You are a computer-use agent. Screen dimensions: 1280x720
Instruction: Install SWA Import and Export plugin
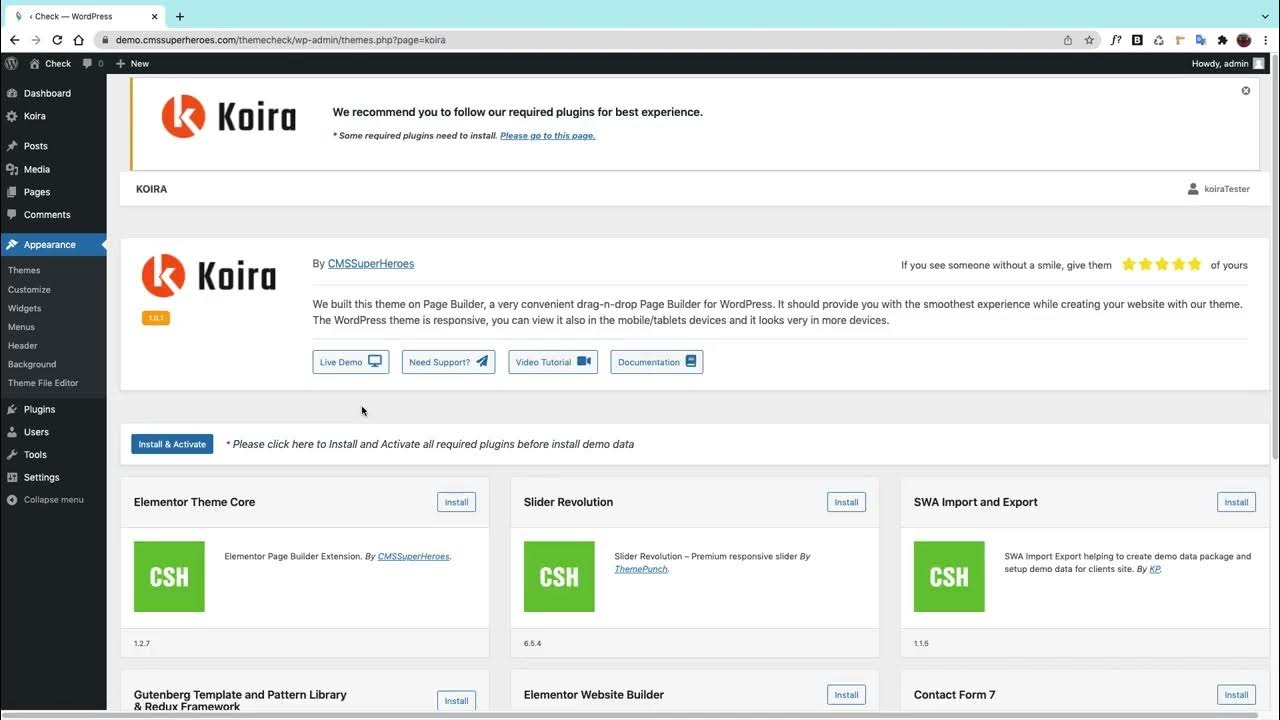[1236, 502]
